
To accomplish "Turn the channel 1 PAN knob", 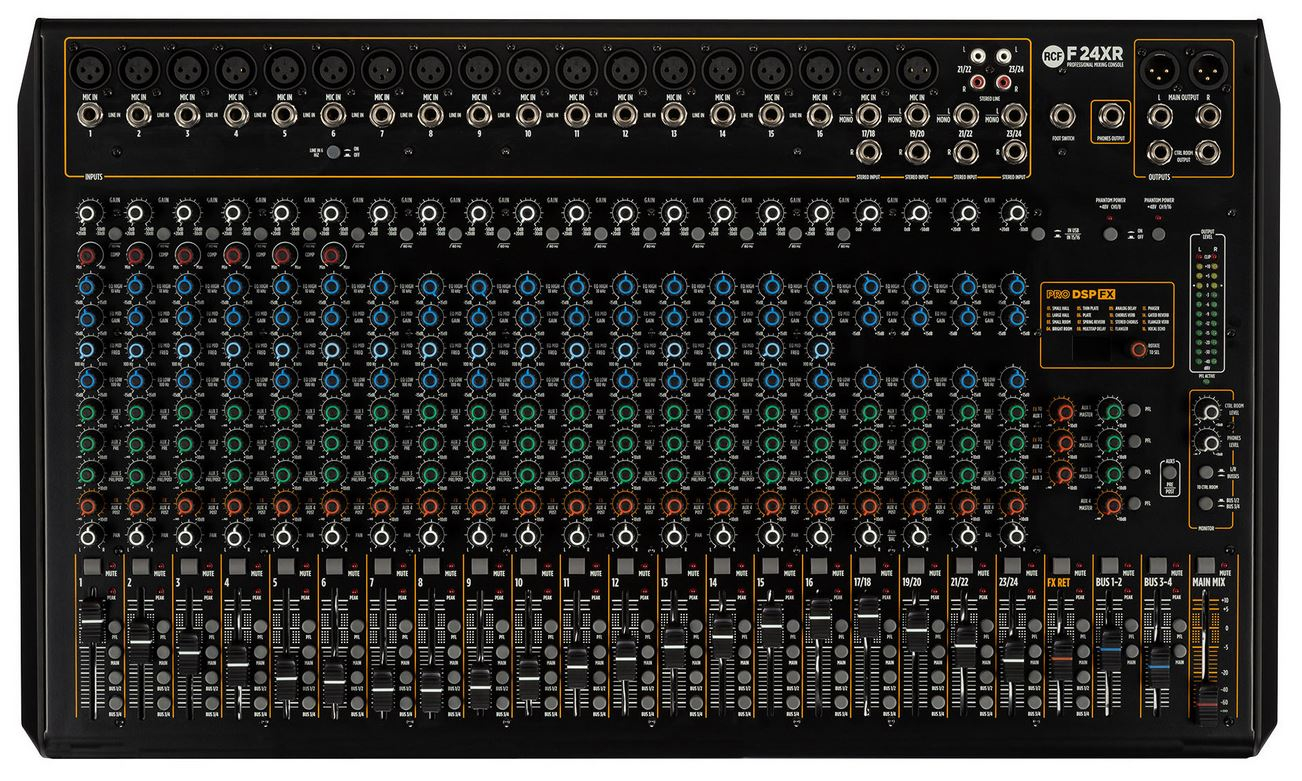I will coord(88,537).
